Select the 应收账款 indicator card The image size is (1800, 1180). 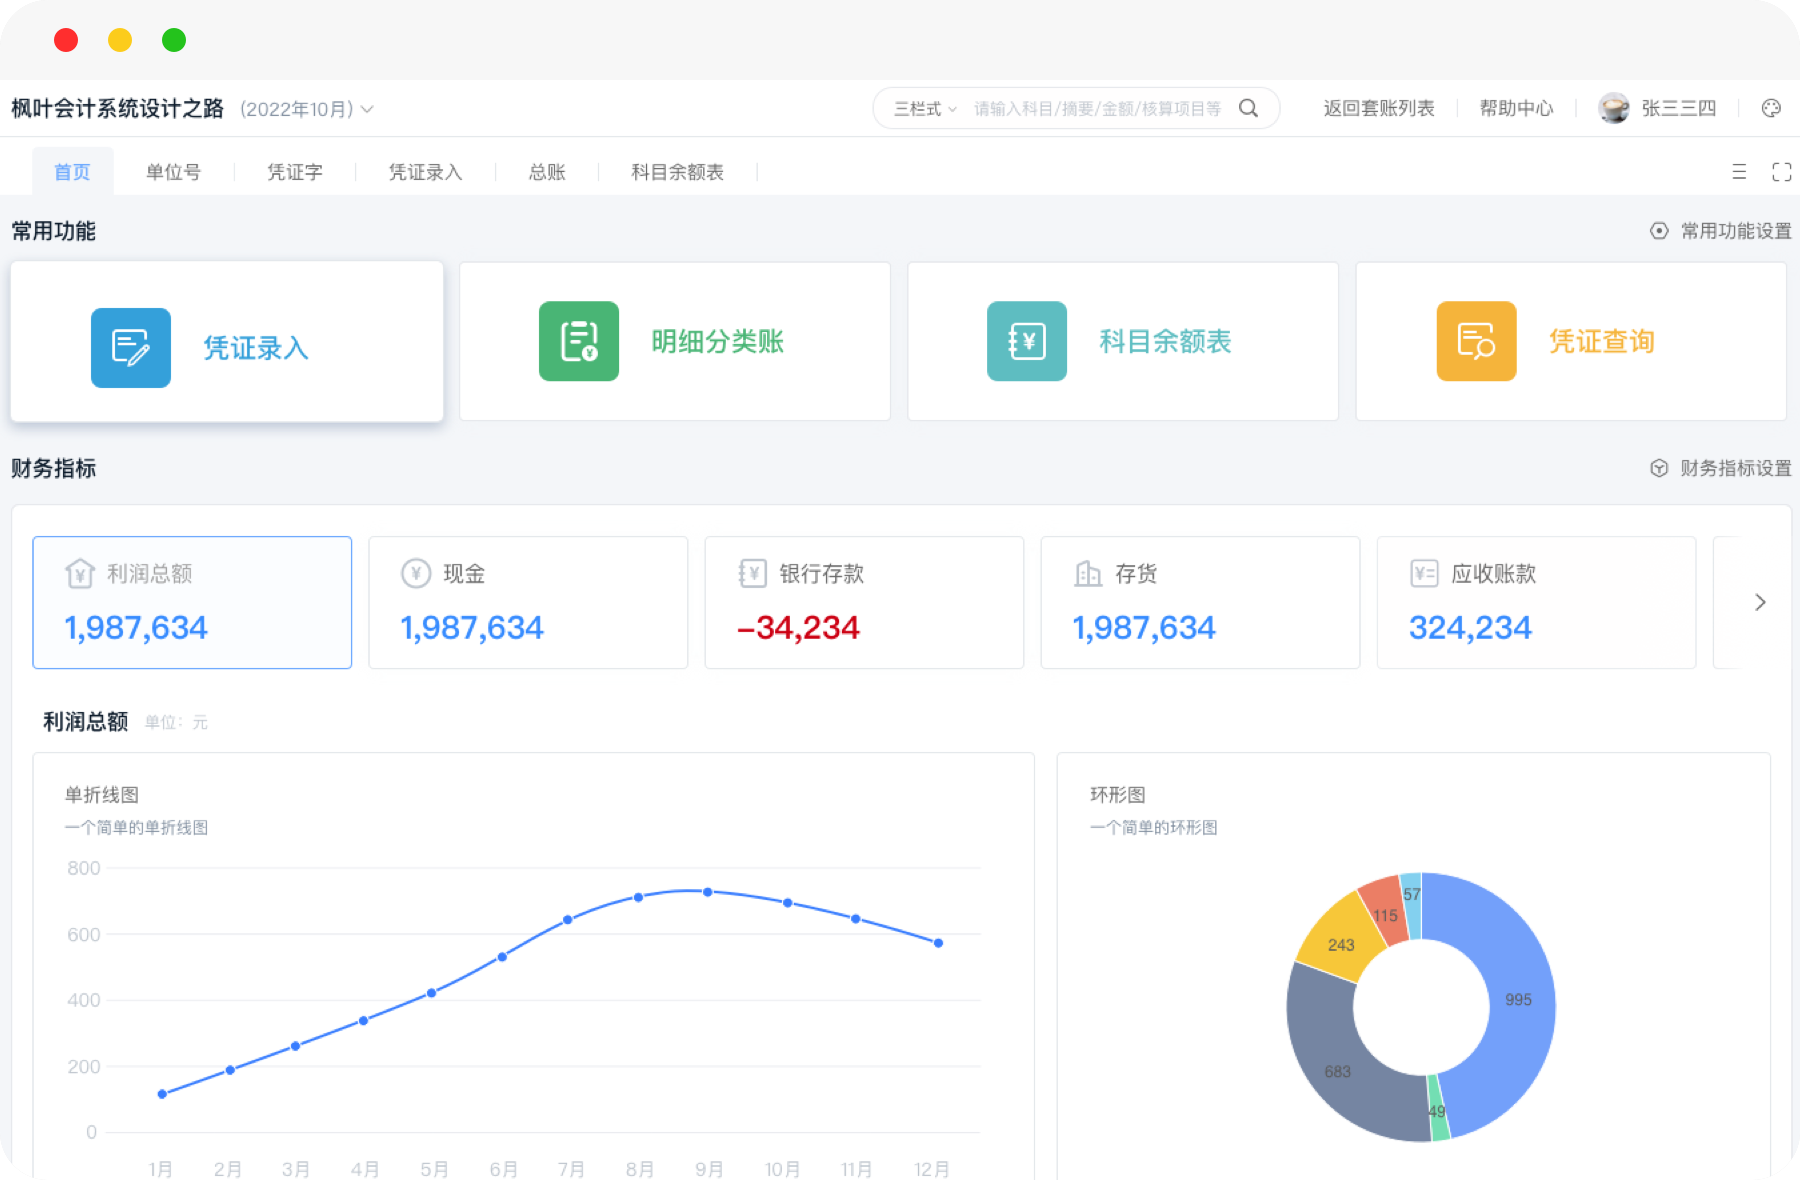[x=1536, y=602]
